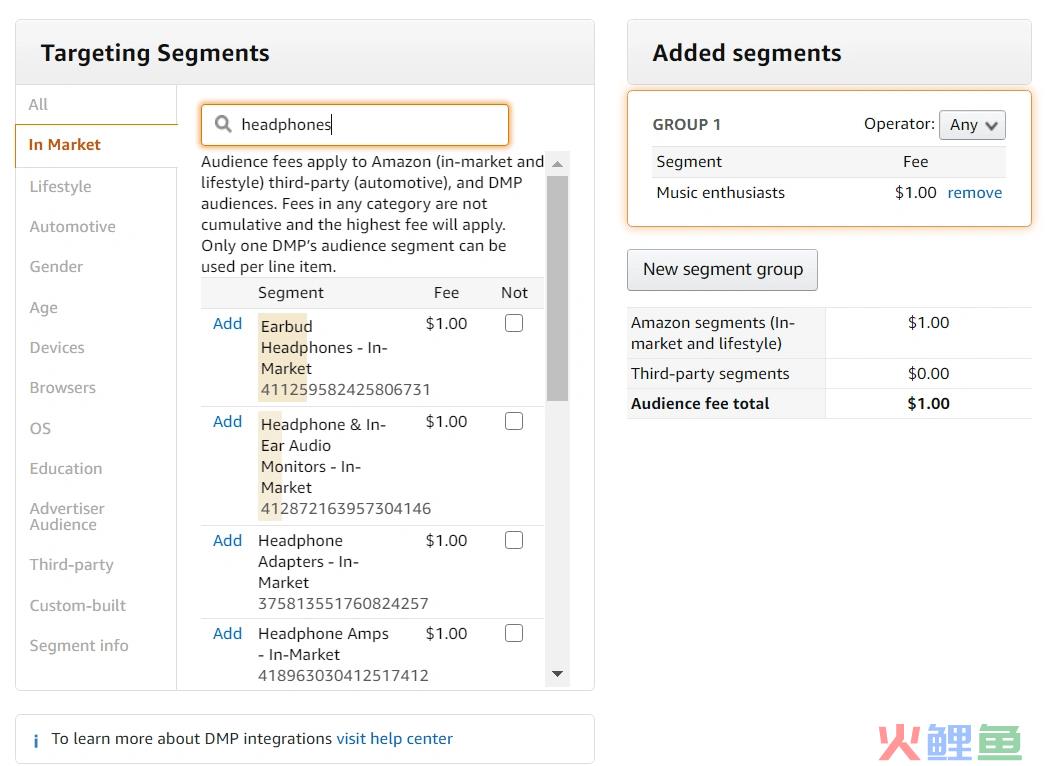Image resolution: width=1046 pixels, height=766 pixels.
Task: Check Not box for Headphone & In-Ear Monitors
Action: [514, 422]
